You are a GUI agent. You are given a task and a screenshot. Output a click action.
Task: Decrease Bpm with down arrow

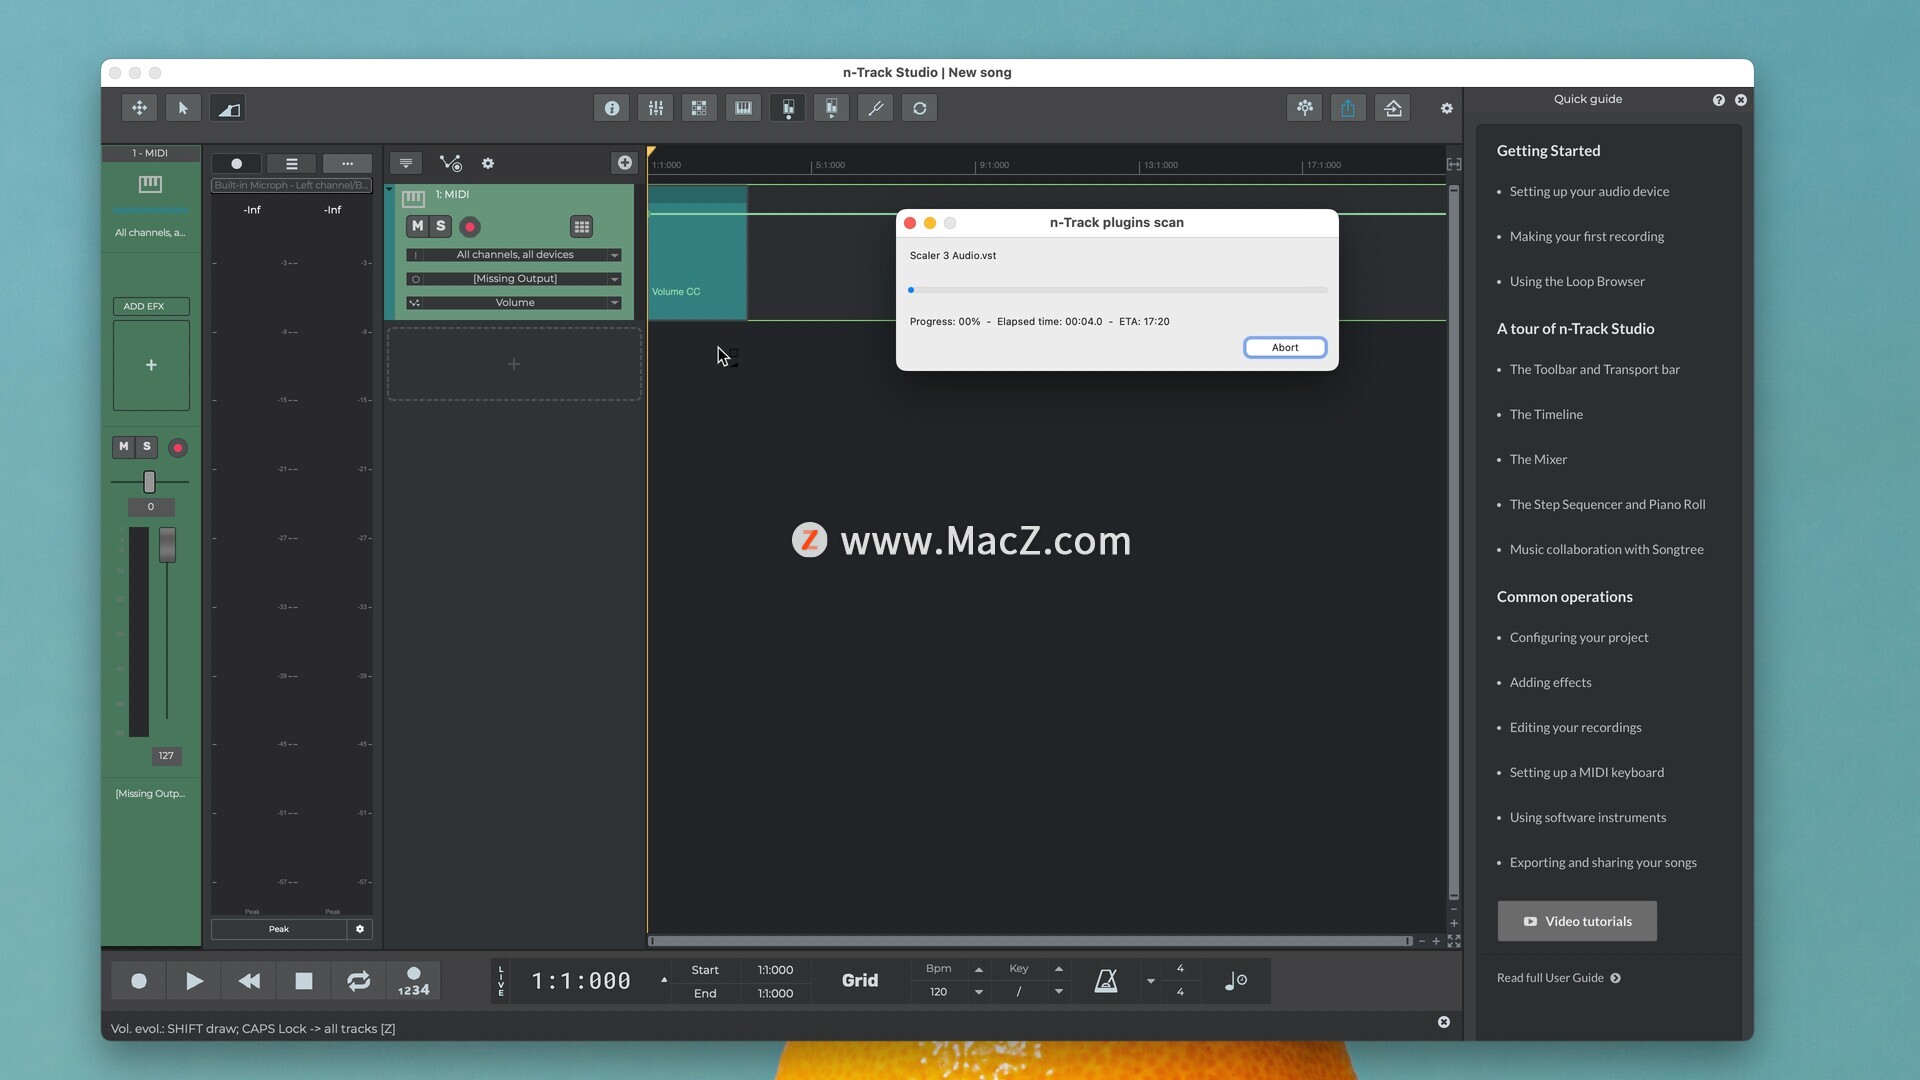pos(979,992)
